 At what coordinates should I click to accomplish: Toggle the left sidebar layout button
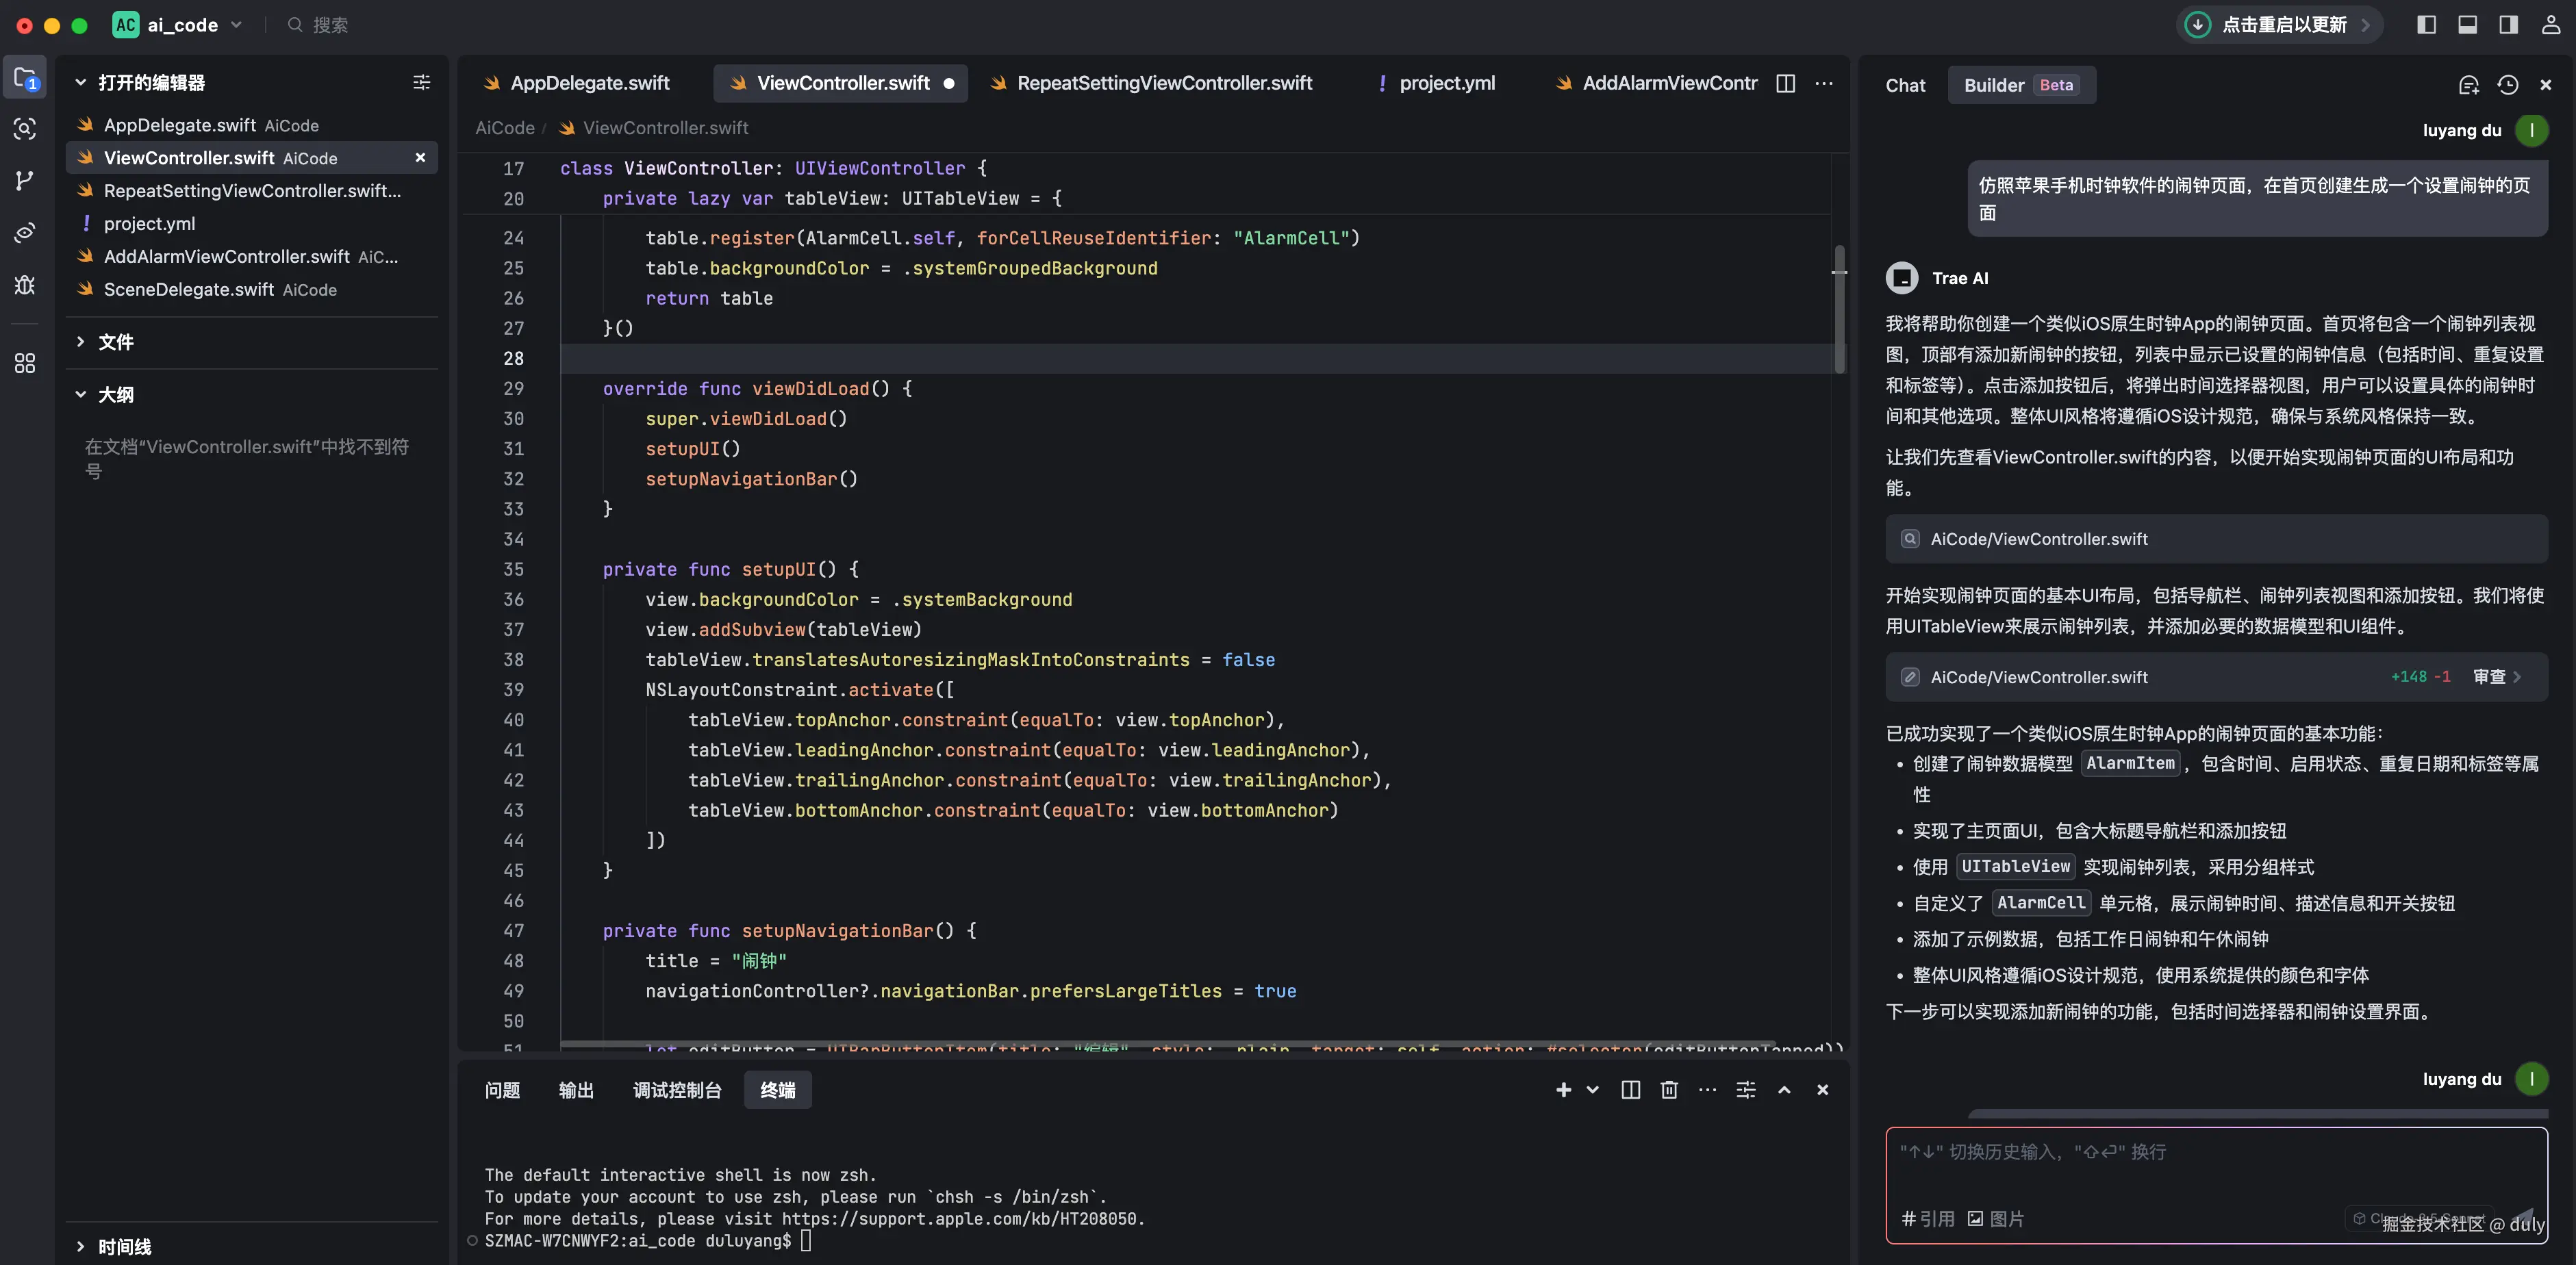click(x=2426, y=25)
